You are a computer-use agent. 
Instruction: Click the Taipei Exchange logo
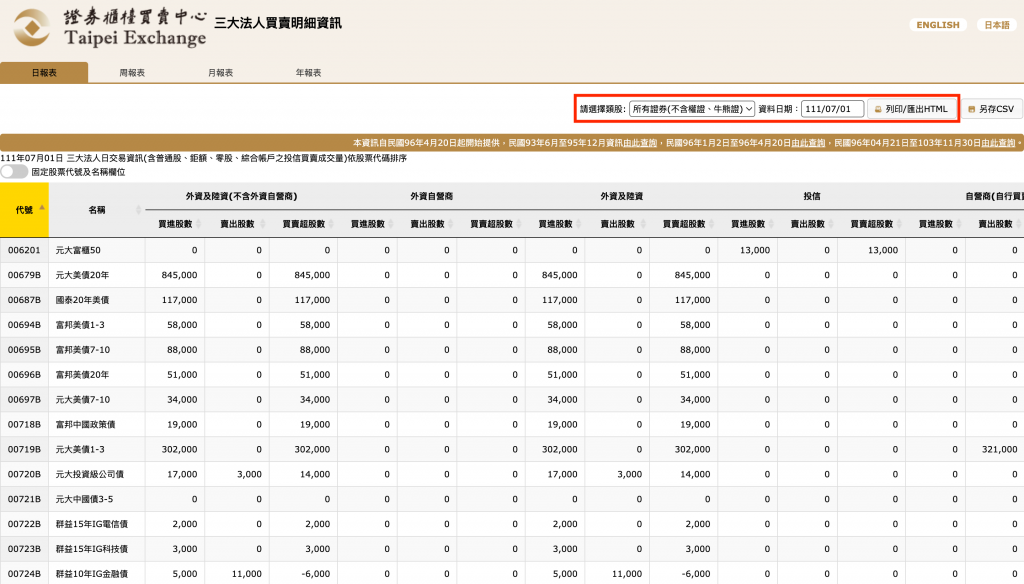pos(110,27)
